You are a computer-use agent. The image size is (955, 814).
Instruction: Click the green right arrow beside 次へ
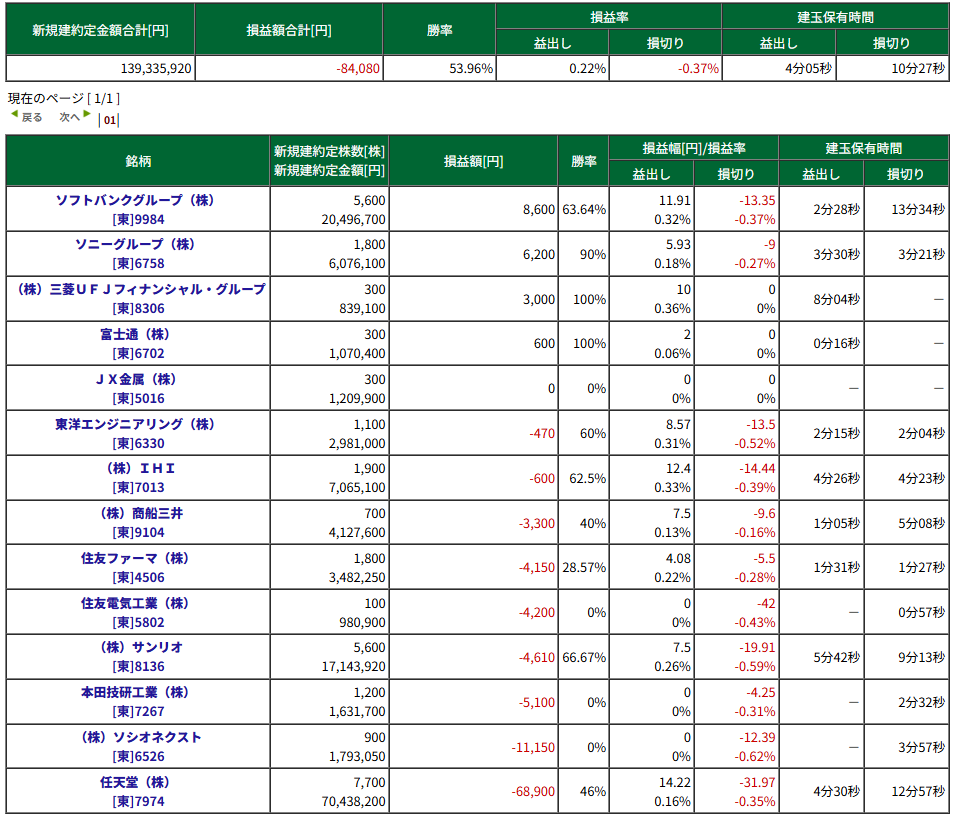(x=87, y=115)
